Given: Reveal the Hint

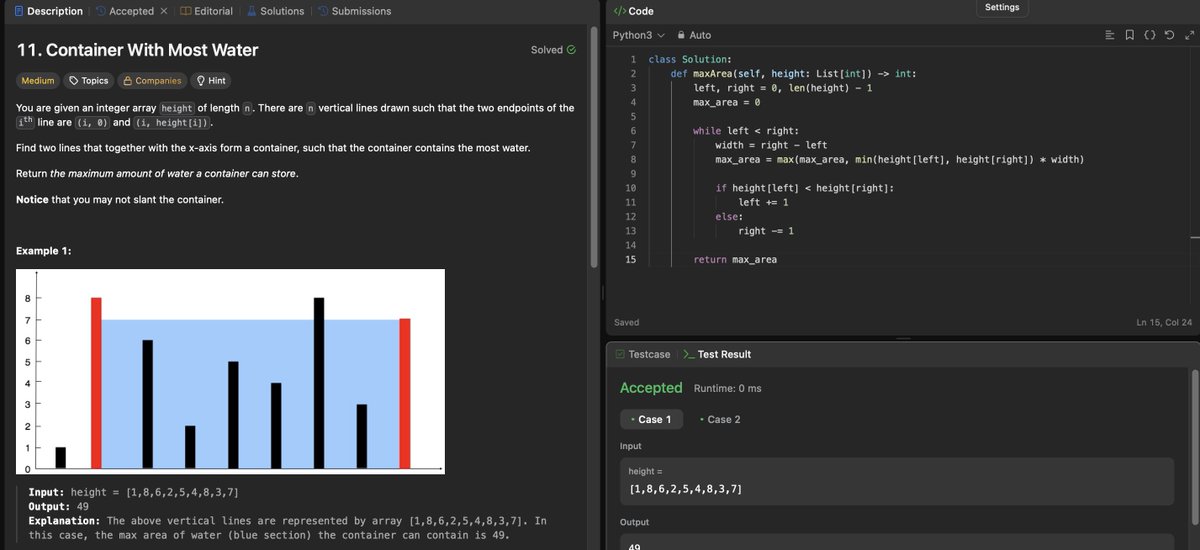Looking at the screenshot, I should [211, 81].
